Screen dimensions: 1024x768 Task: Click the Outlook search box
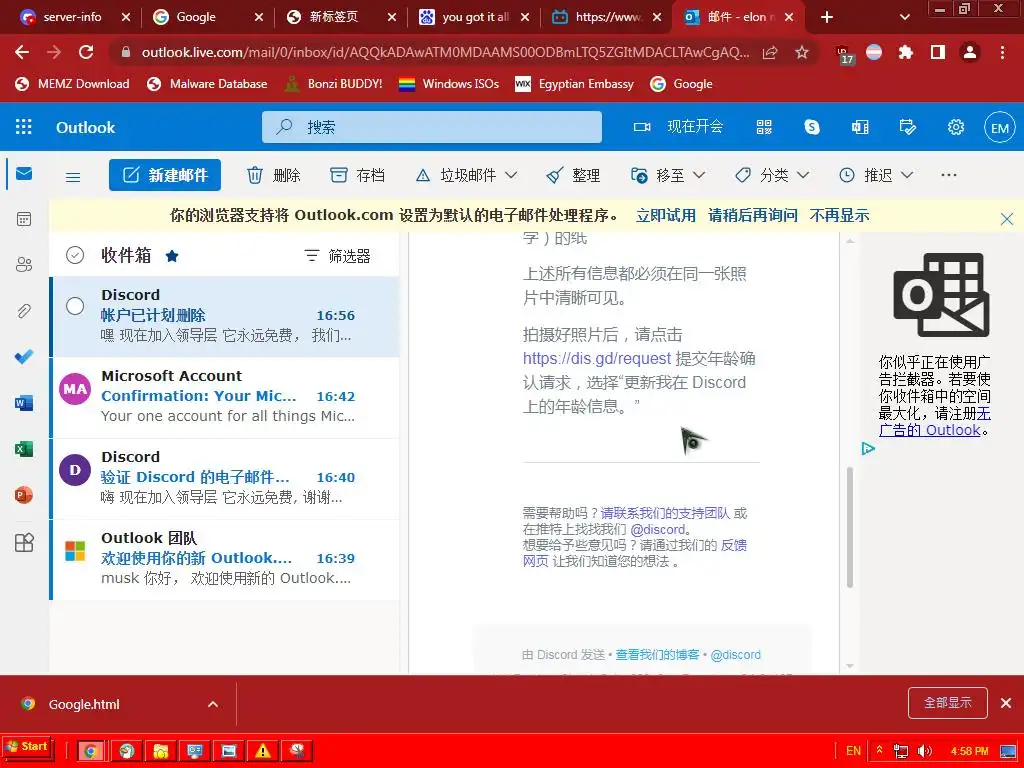[x=432, y=127]
